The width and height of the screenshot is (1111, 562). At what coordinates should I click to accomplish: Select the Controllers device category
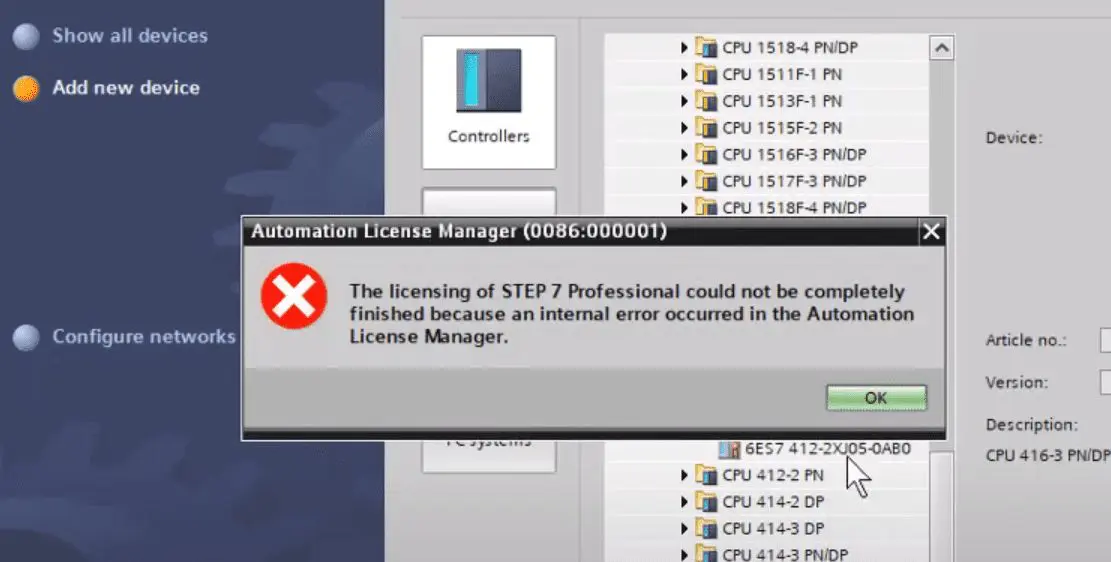point(488,102)
